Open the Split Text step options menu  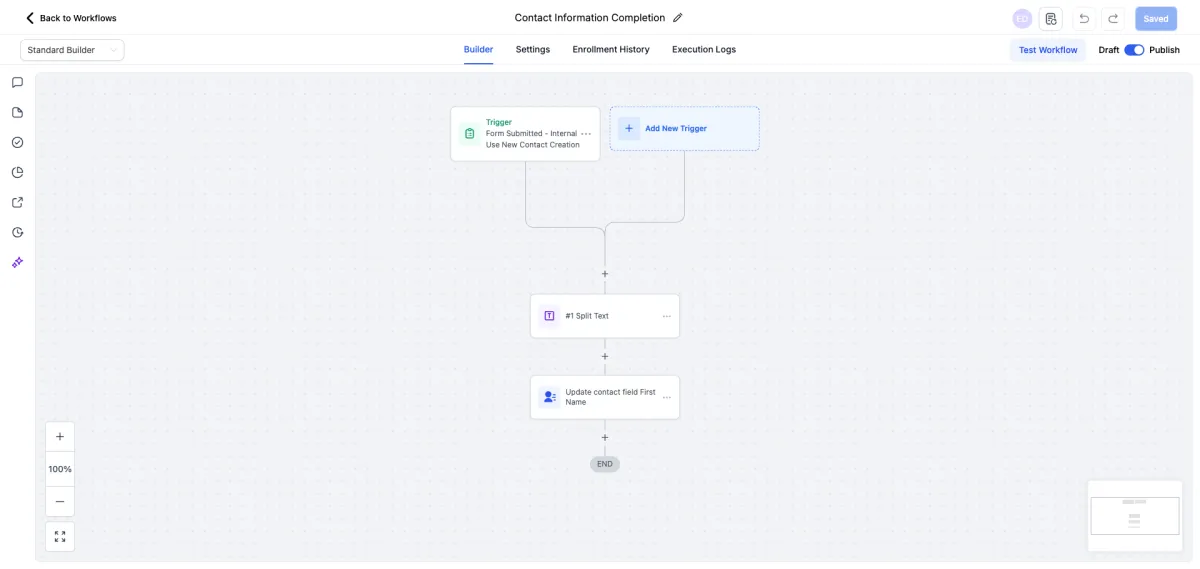667,316
